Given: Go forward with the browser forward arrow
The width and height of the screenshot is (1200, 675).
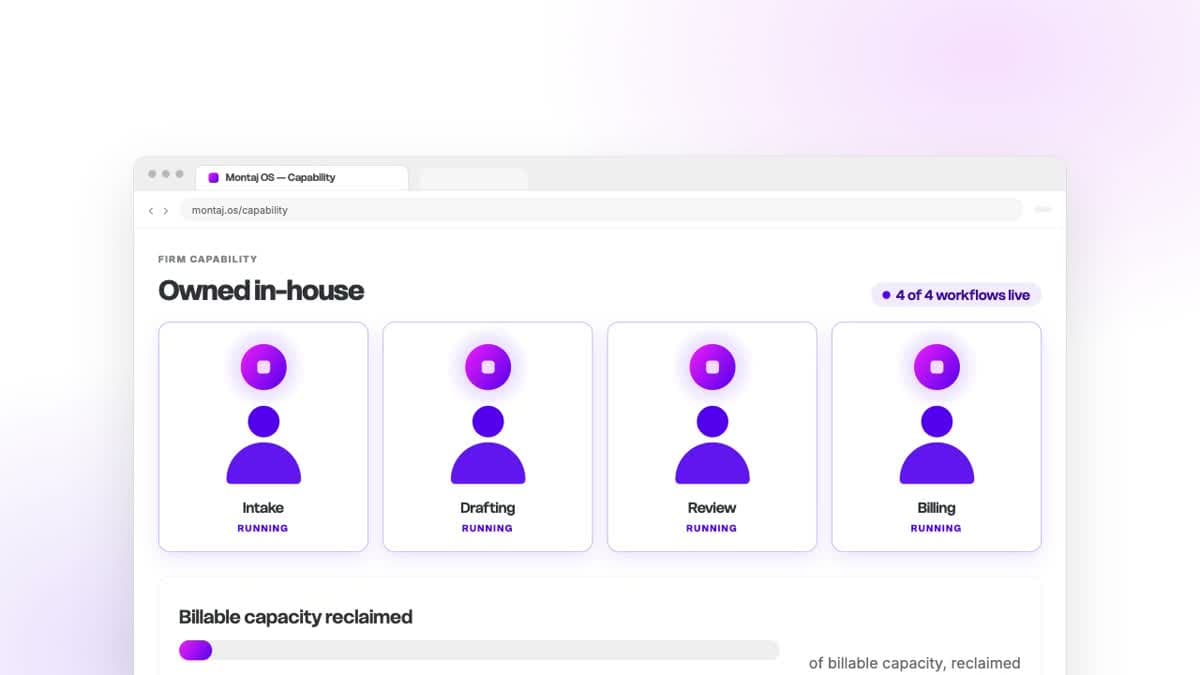Looking at the screenshot, I should point(166,211).
